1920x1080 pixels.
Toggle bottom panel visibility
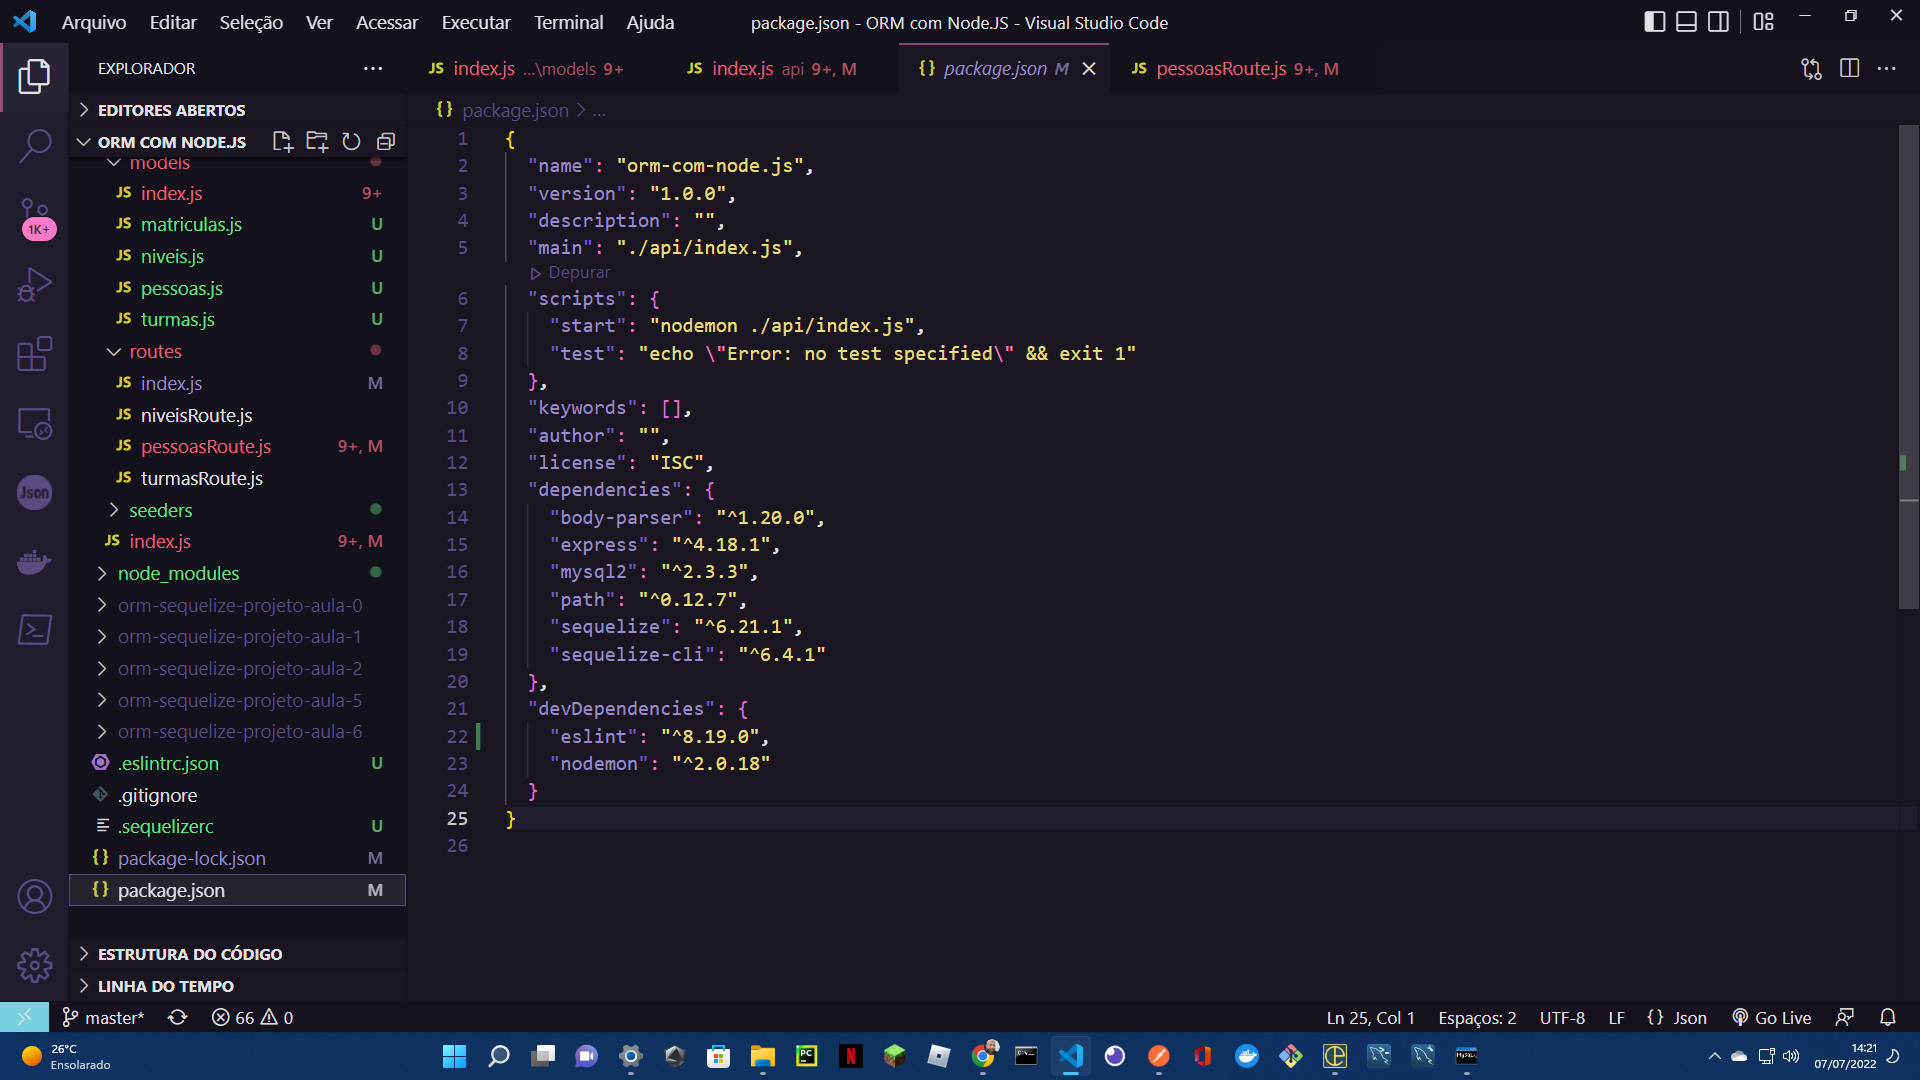(1687, 22)
